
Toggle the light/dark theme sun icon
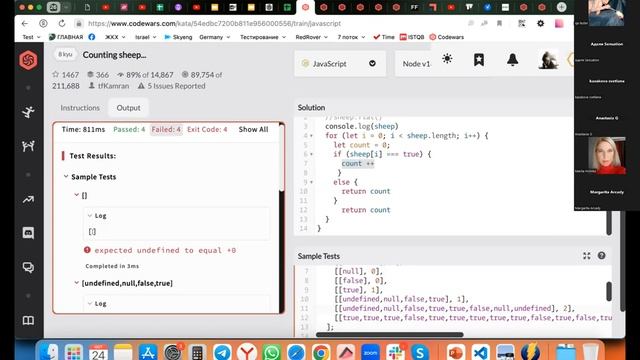(447, 59)
